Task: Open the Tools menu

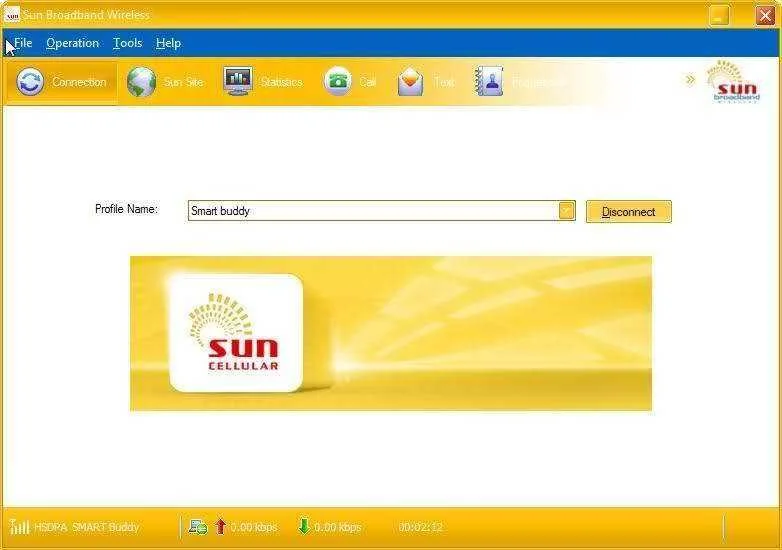Action: point(128,43)
